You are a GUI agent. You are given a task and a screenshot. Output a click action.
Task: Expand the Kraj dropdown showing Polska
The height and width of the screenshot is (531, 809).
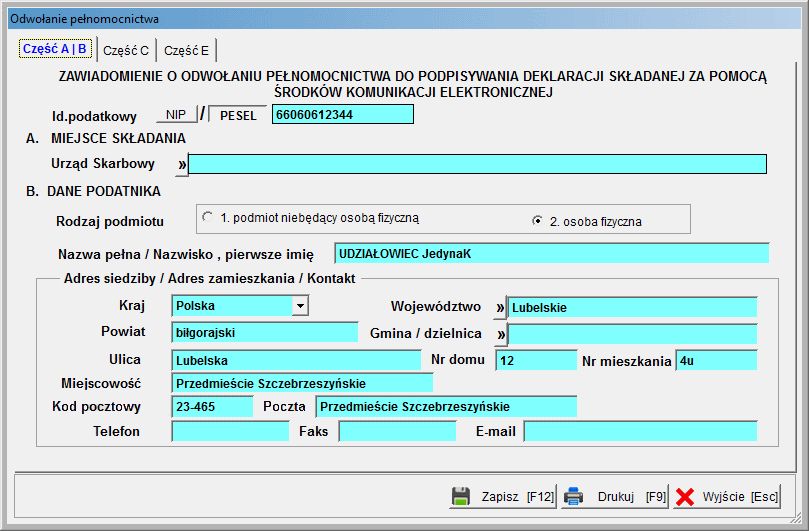[x=300, y=305]
